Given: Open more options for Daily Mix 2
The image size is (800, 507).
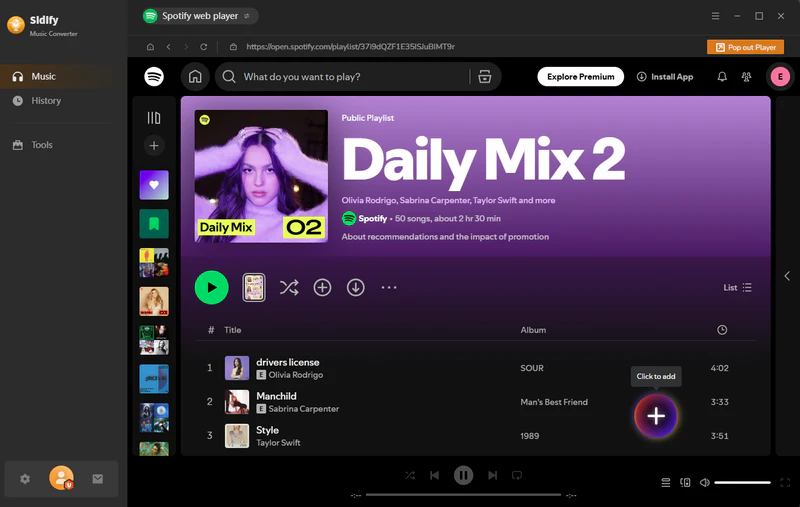Looking at the screenshot, I should point(389,288).
